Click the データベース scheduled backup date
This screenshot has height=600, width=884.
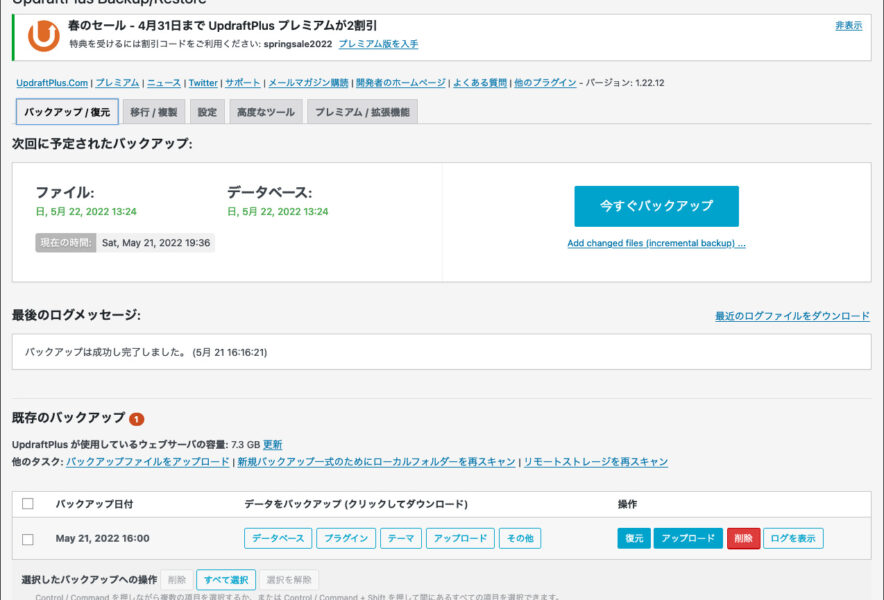point(277,211)
